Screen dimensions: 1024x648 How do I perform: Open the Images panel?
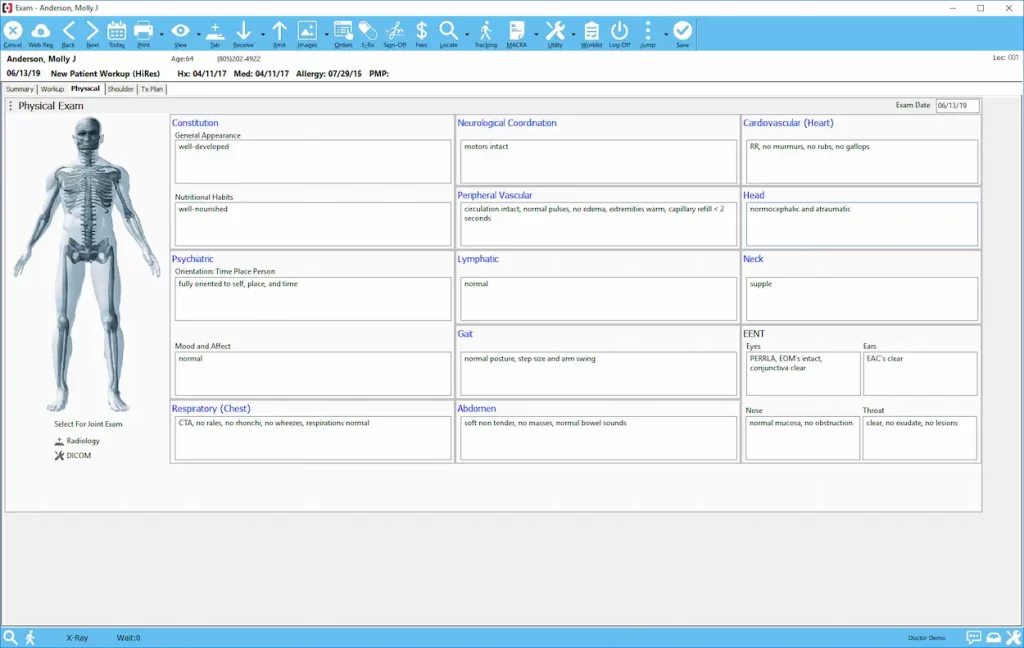(x=308, y=33)
